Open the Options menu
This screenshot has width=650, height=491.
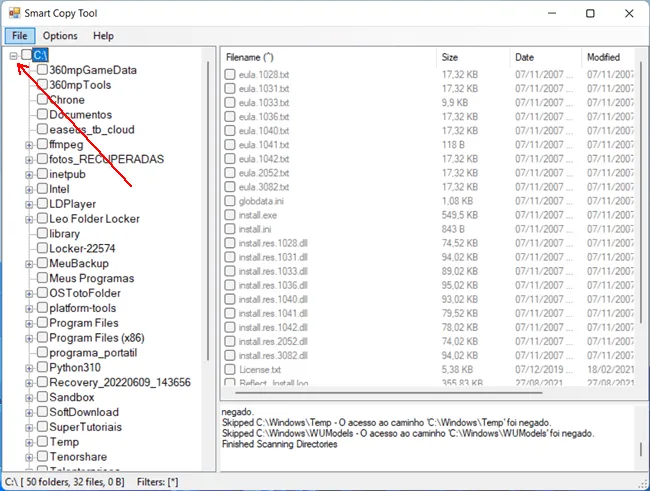pyautogui.click(x=60, y=36)
